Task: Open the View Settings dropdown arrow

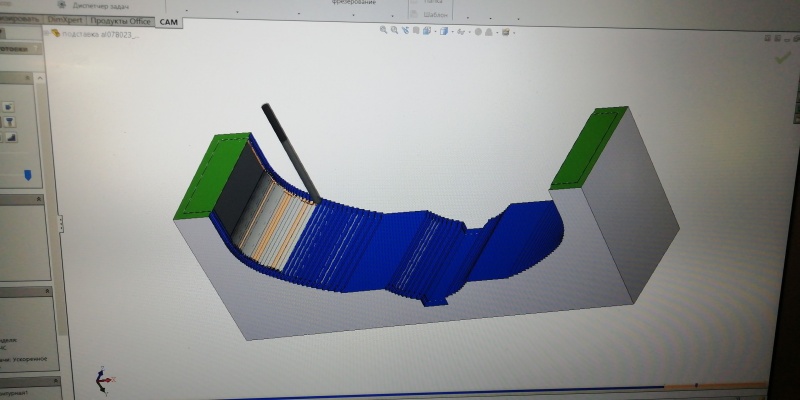Action: point(513,33)
